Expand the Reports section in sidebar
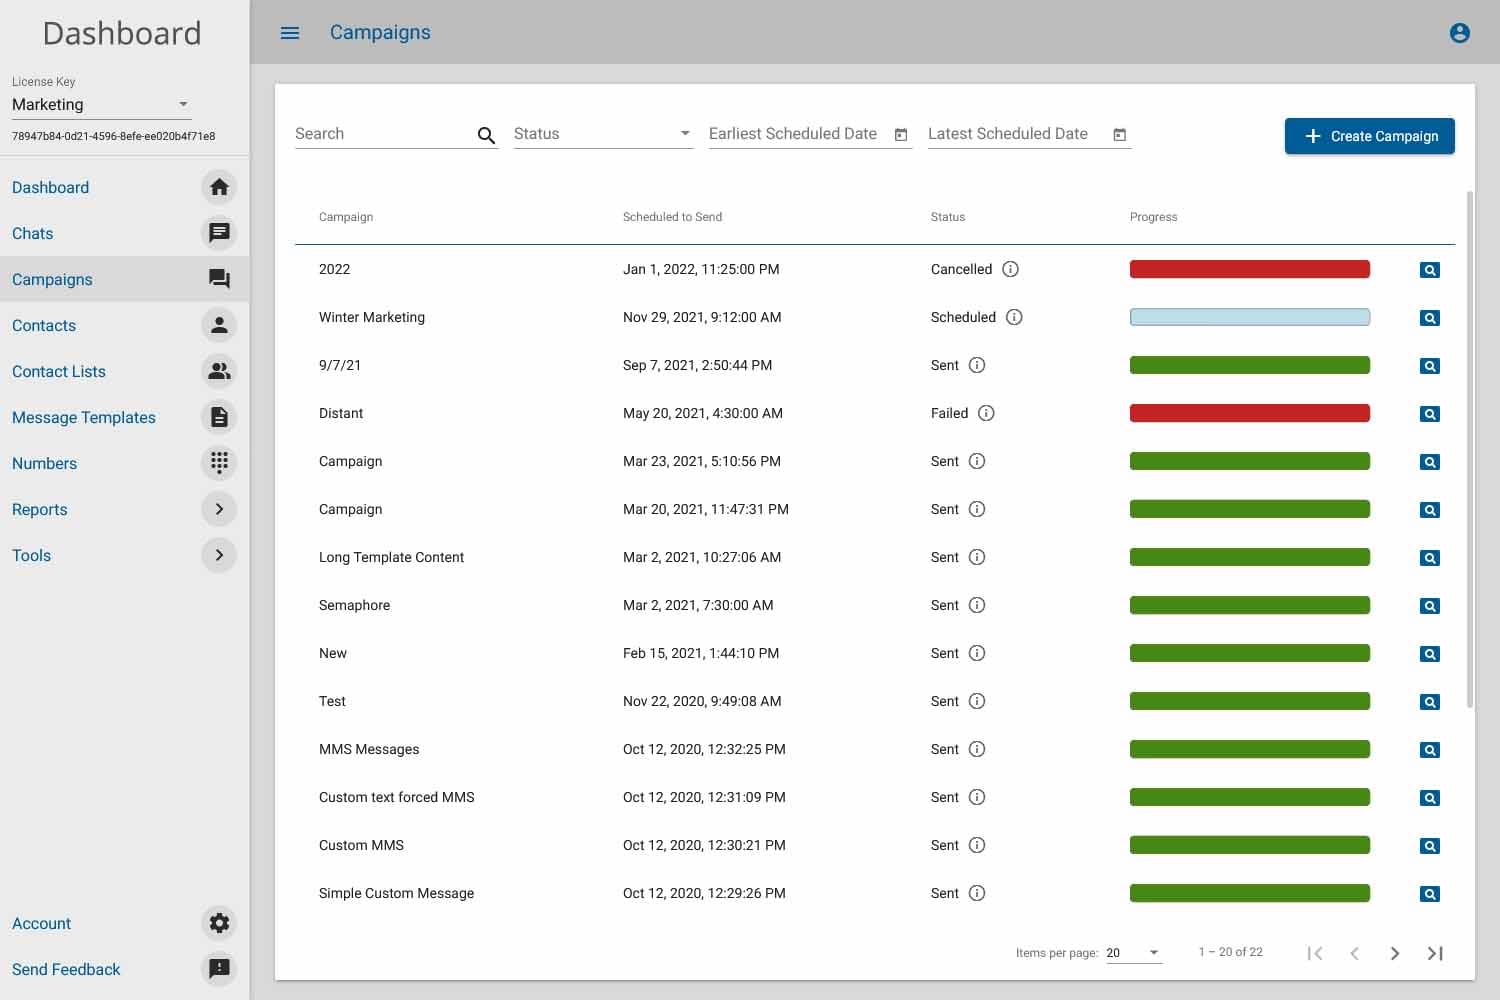 (x=219, y=509)
